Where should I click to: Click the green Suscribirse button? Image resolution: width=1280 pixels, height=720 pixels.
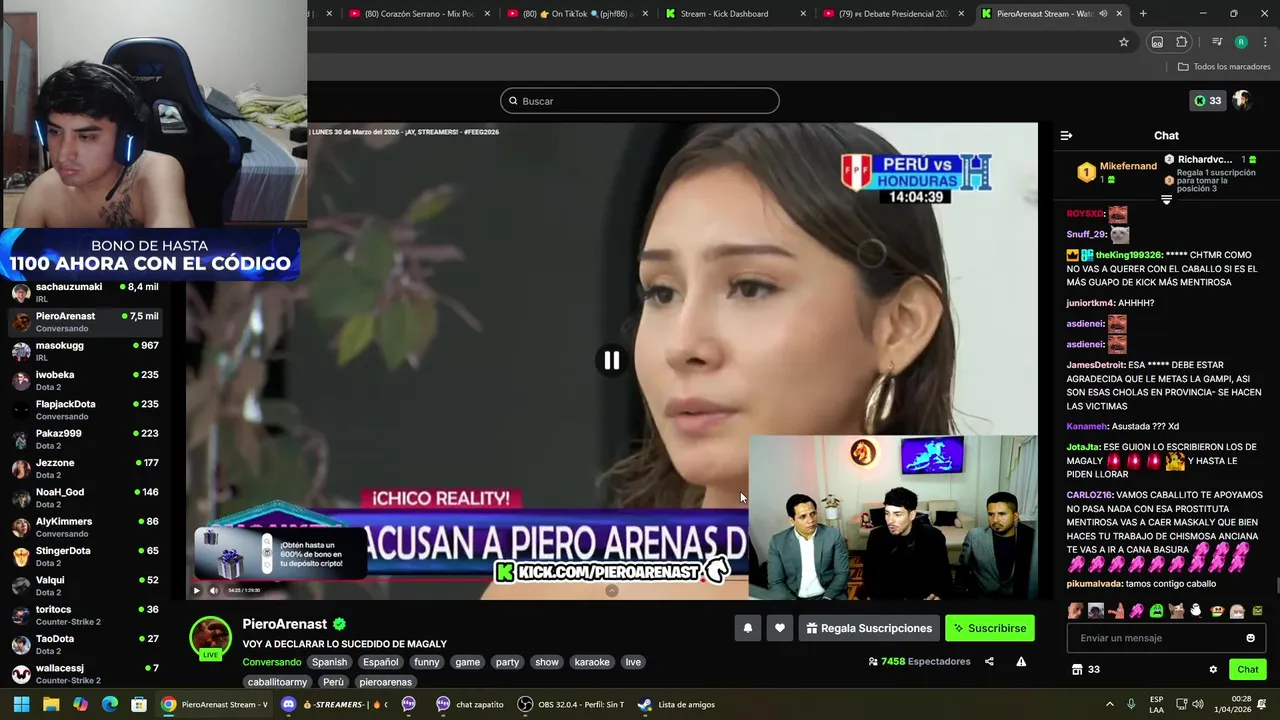pos(990,628)
